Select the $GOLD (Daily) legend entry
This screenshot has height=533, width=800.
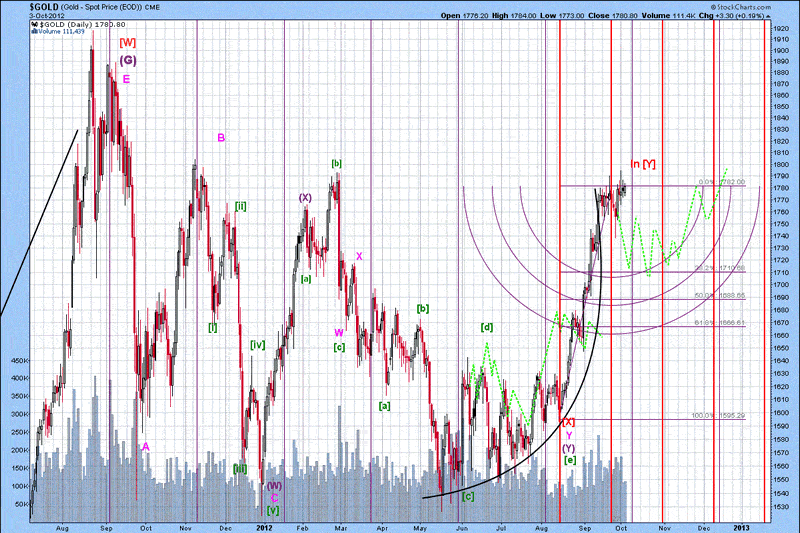click(x=74, y=23)
